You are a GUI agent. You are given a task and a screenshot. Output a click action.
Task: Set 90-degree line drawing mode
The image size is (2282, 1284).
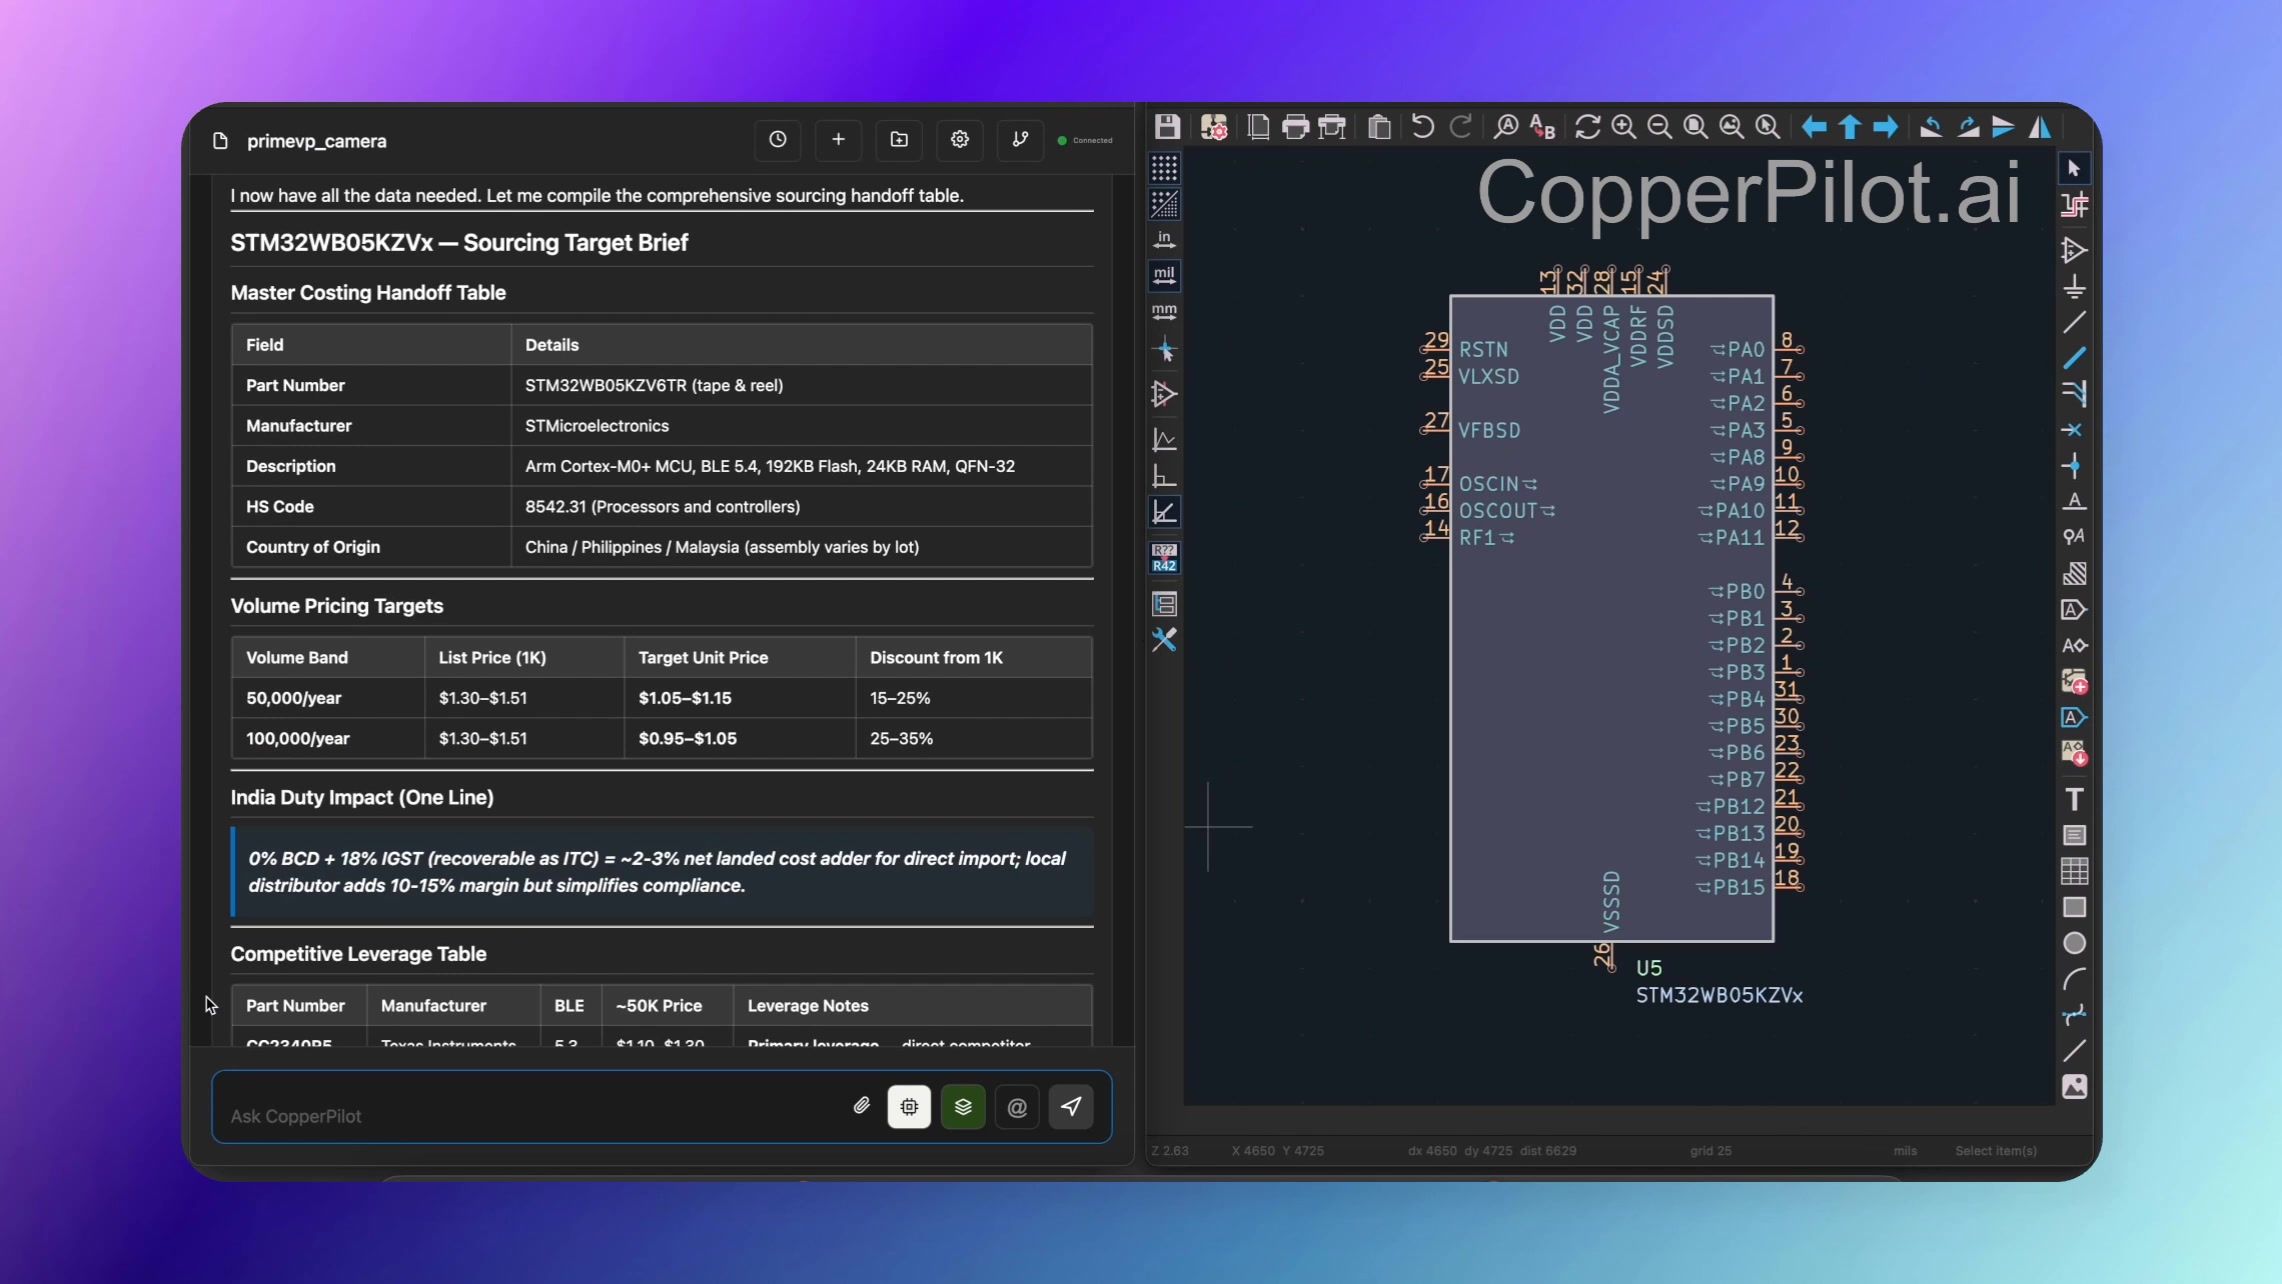click(x=1164, y=476)
